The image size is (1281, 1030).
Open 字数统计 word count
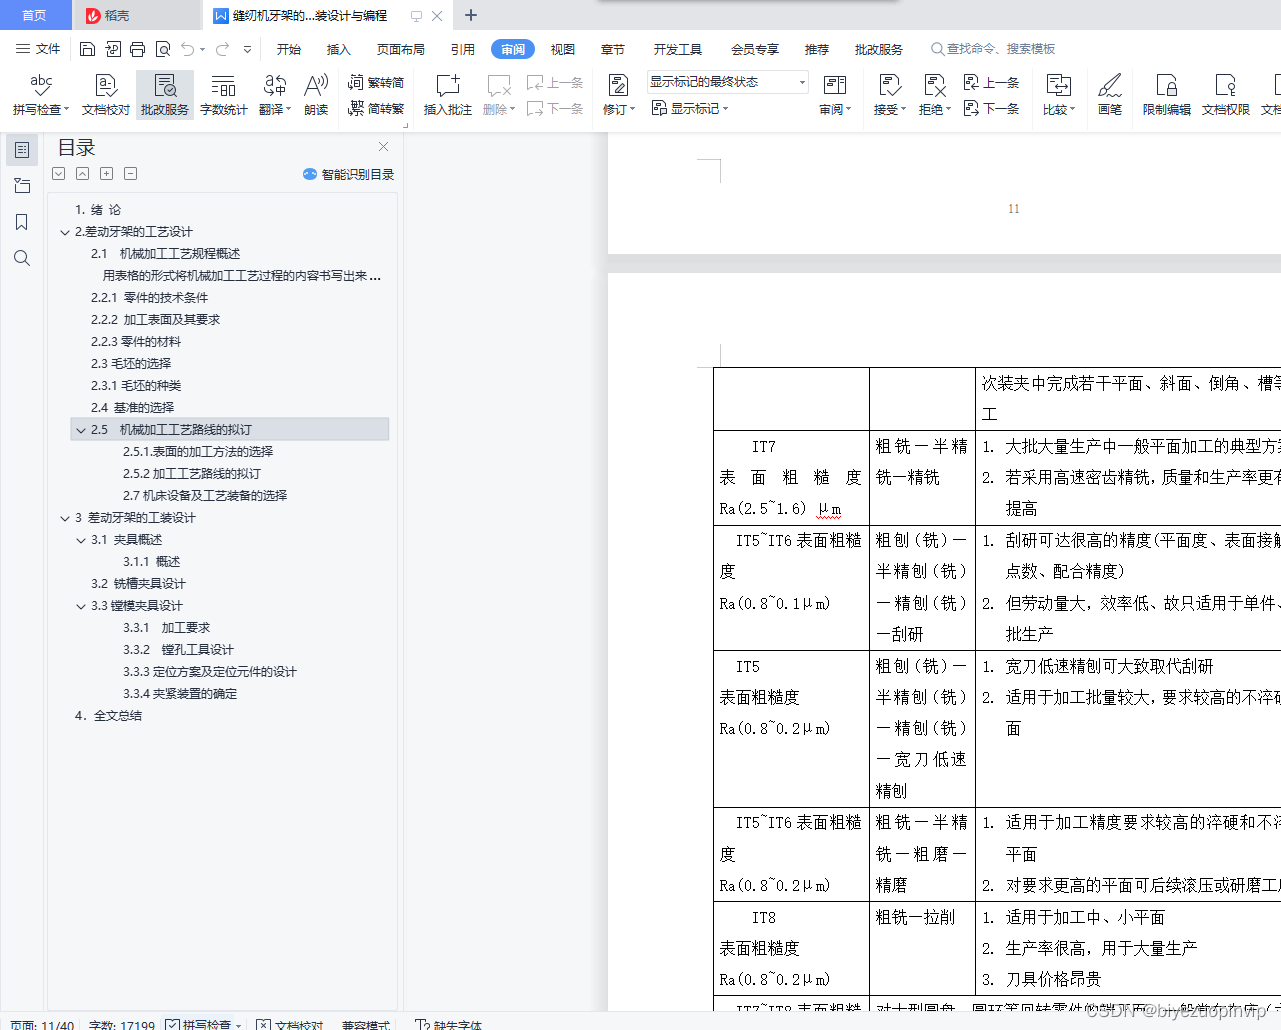tap(224, 95)
